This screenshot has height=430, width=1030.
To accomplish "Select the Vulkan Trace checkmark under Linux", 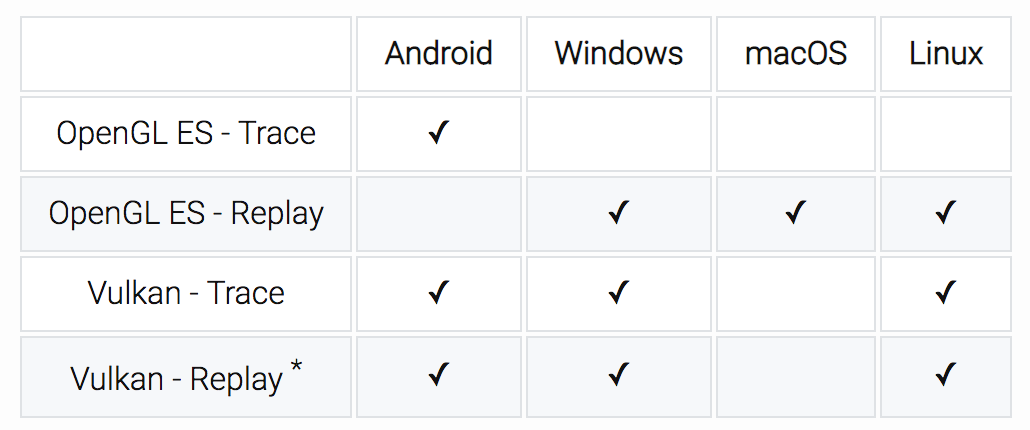I will tap(945, 293).
